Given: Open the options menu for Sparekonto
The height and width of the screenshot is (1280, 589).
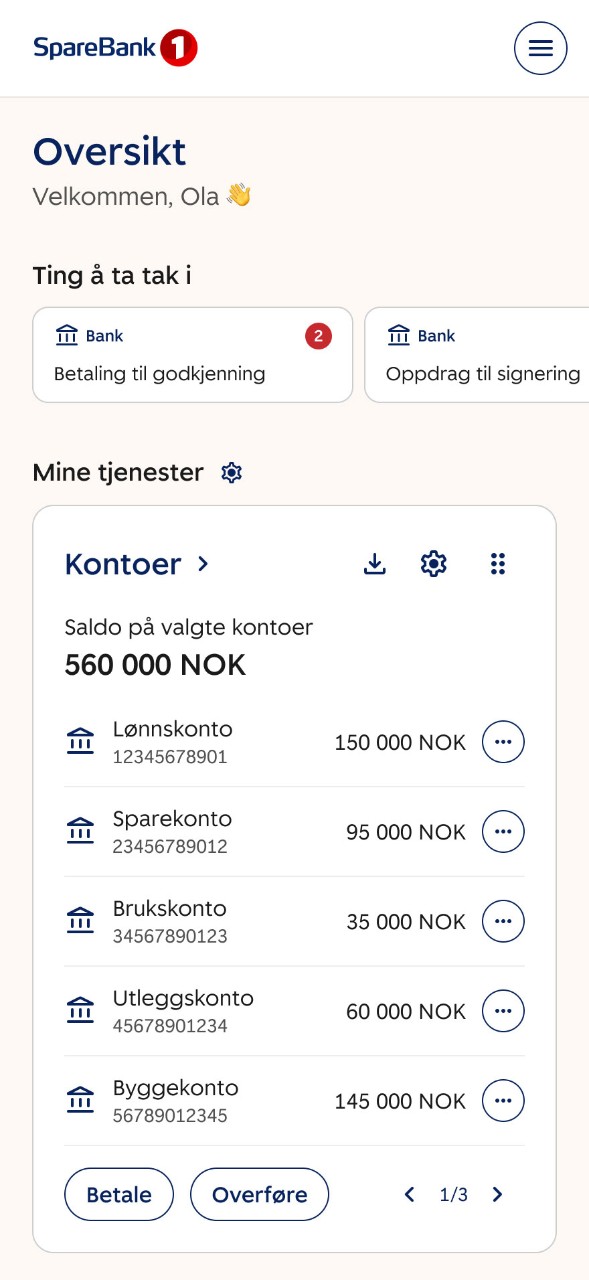Looking at the screenshot, I should pos(503,831).
